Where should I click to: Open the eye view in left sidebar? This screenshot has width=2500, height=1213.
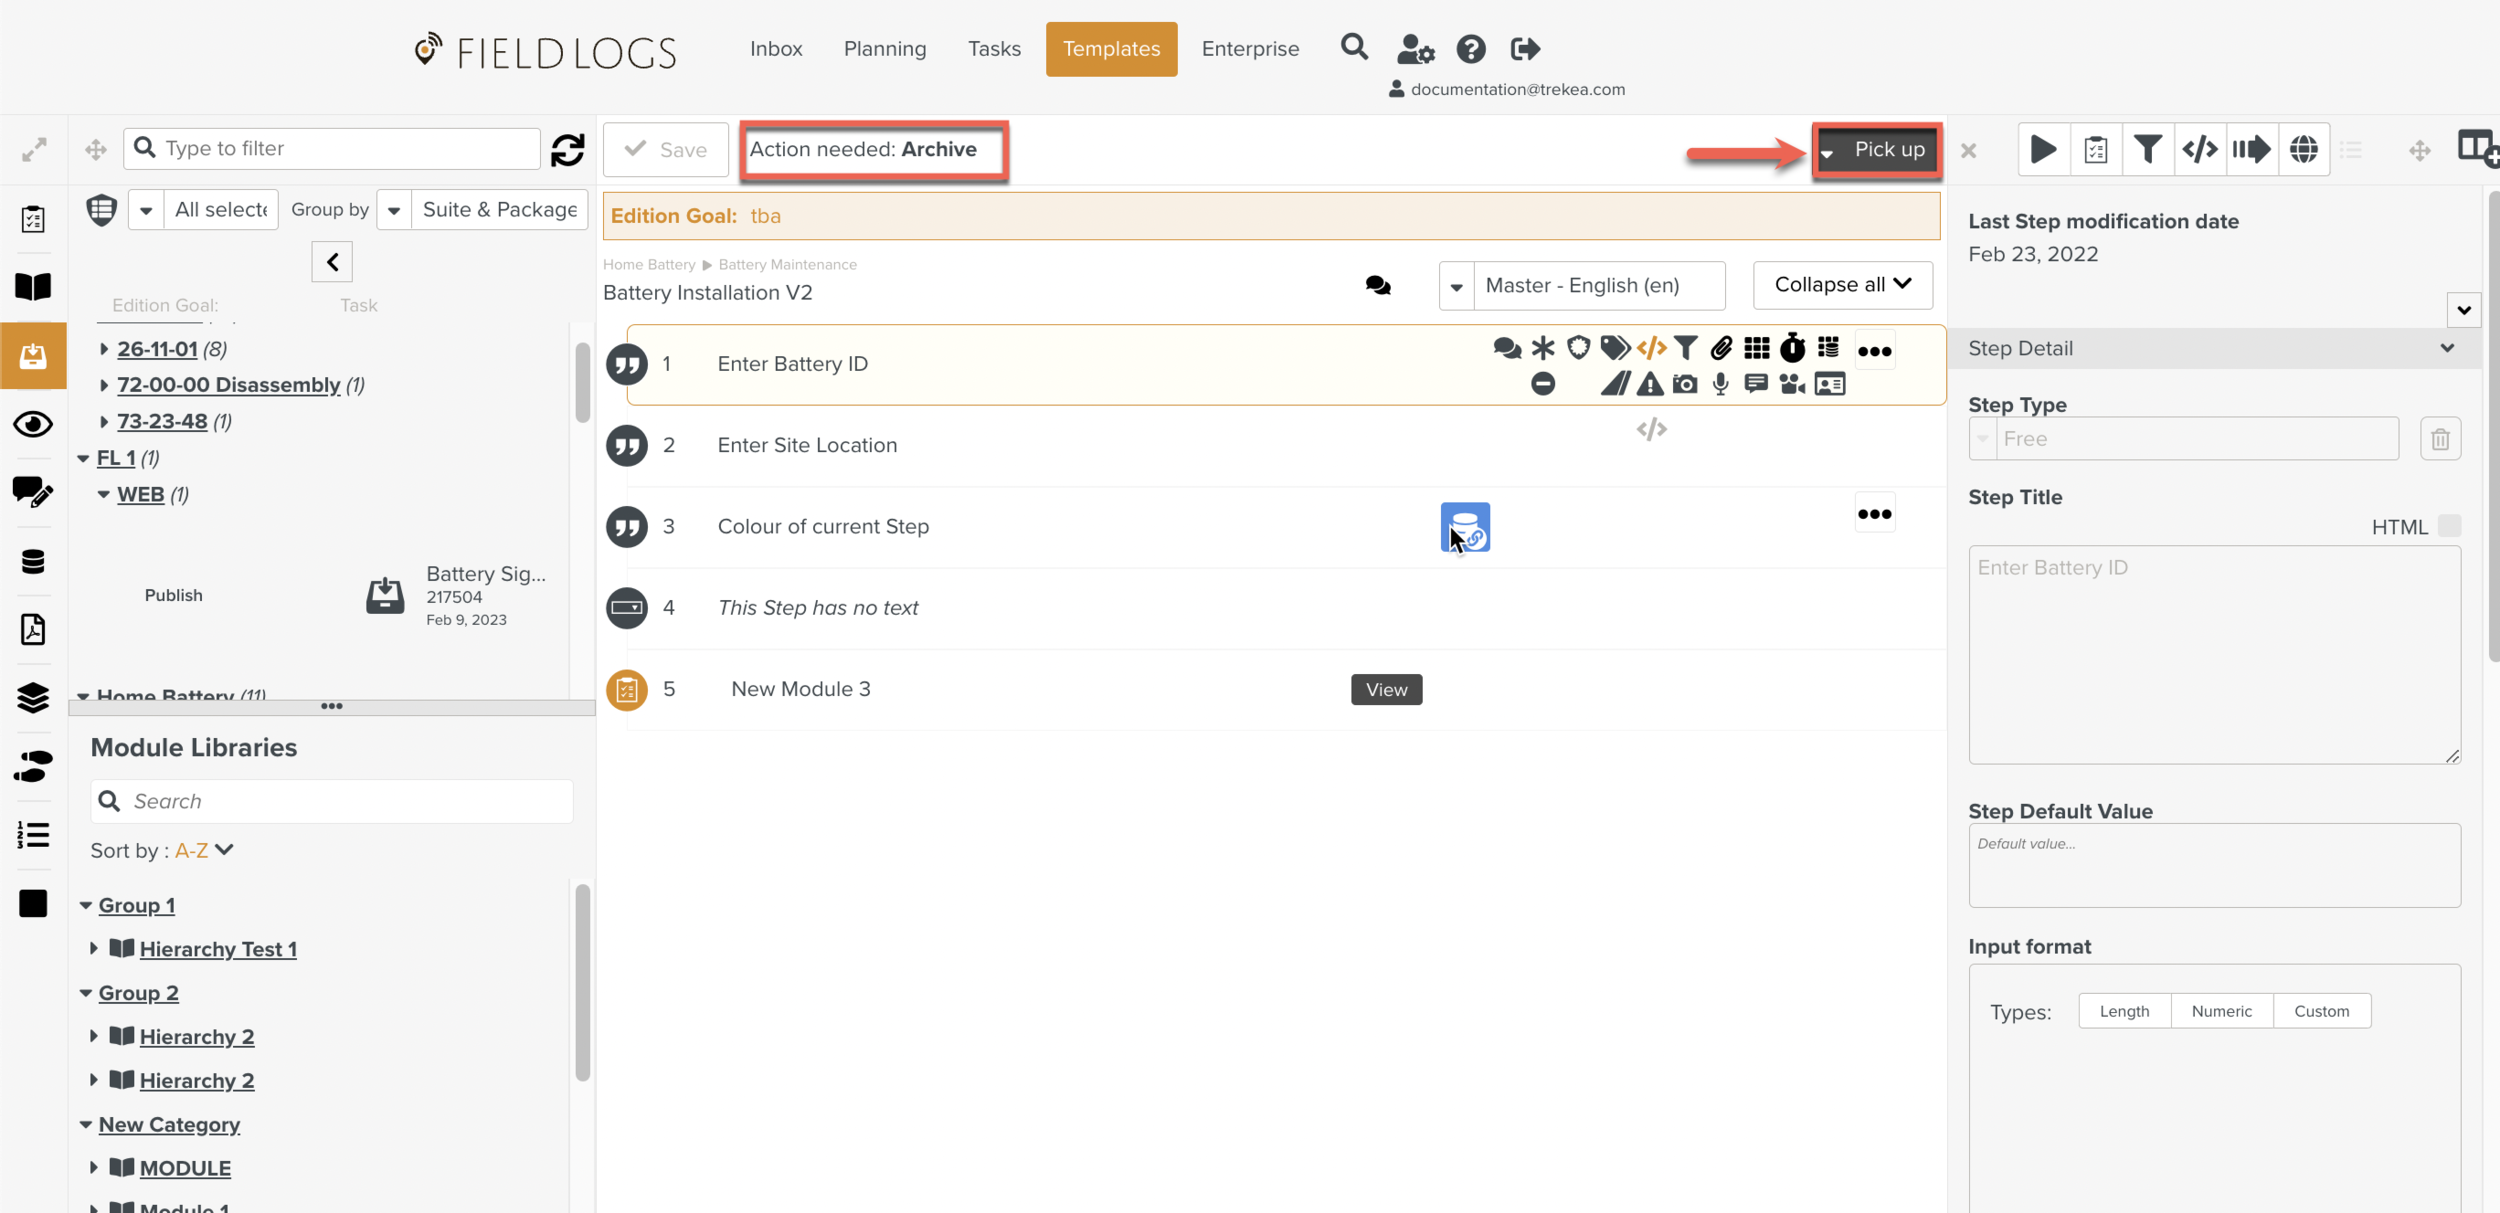33,424
